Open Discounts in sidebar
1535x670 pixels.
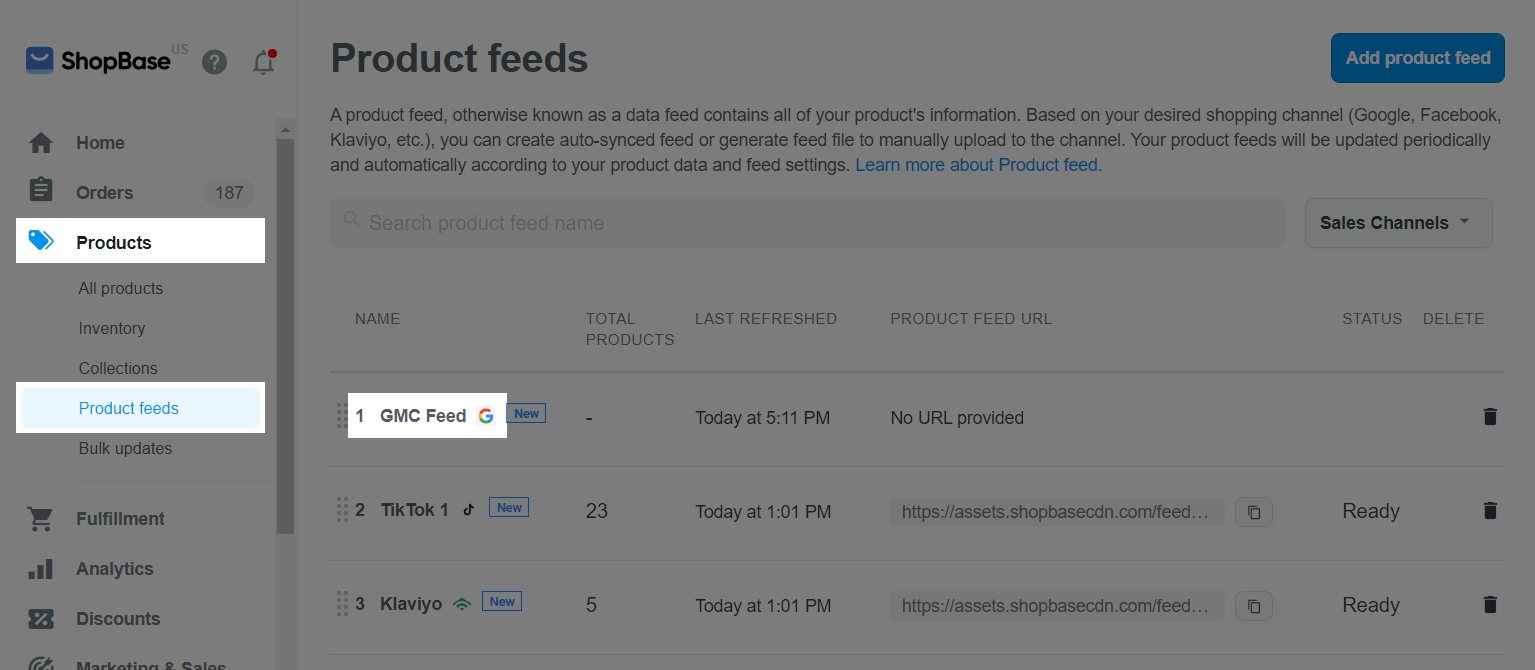118,619
